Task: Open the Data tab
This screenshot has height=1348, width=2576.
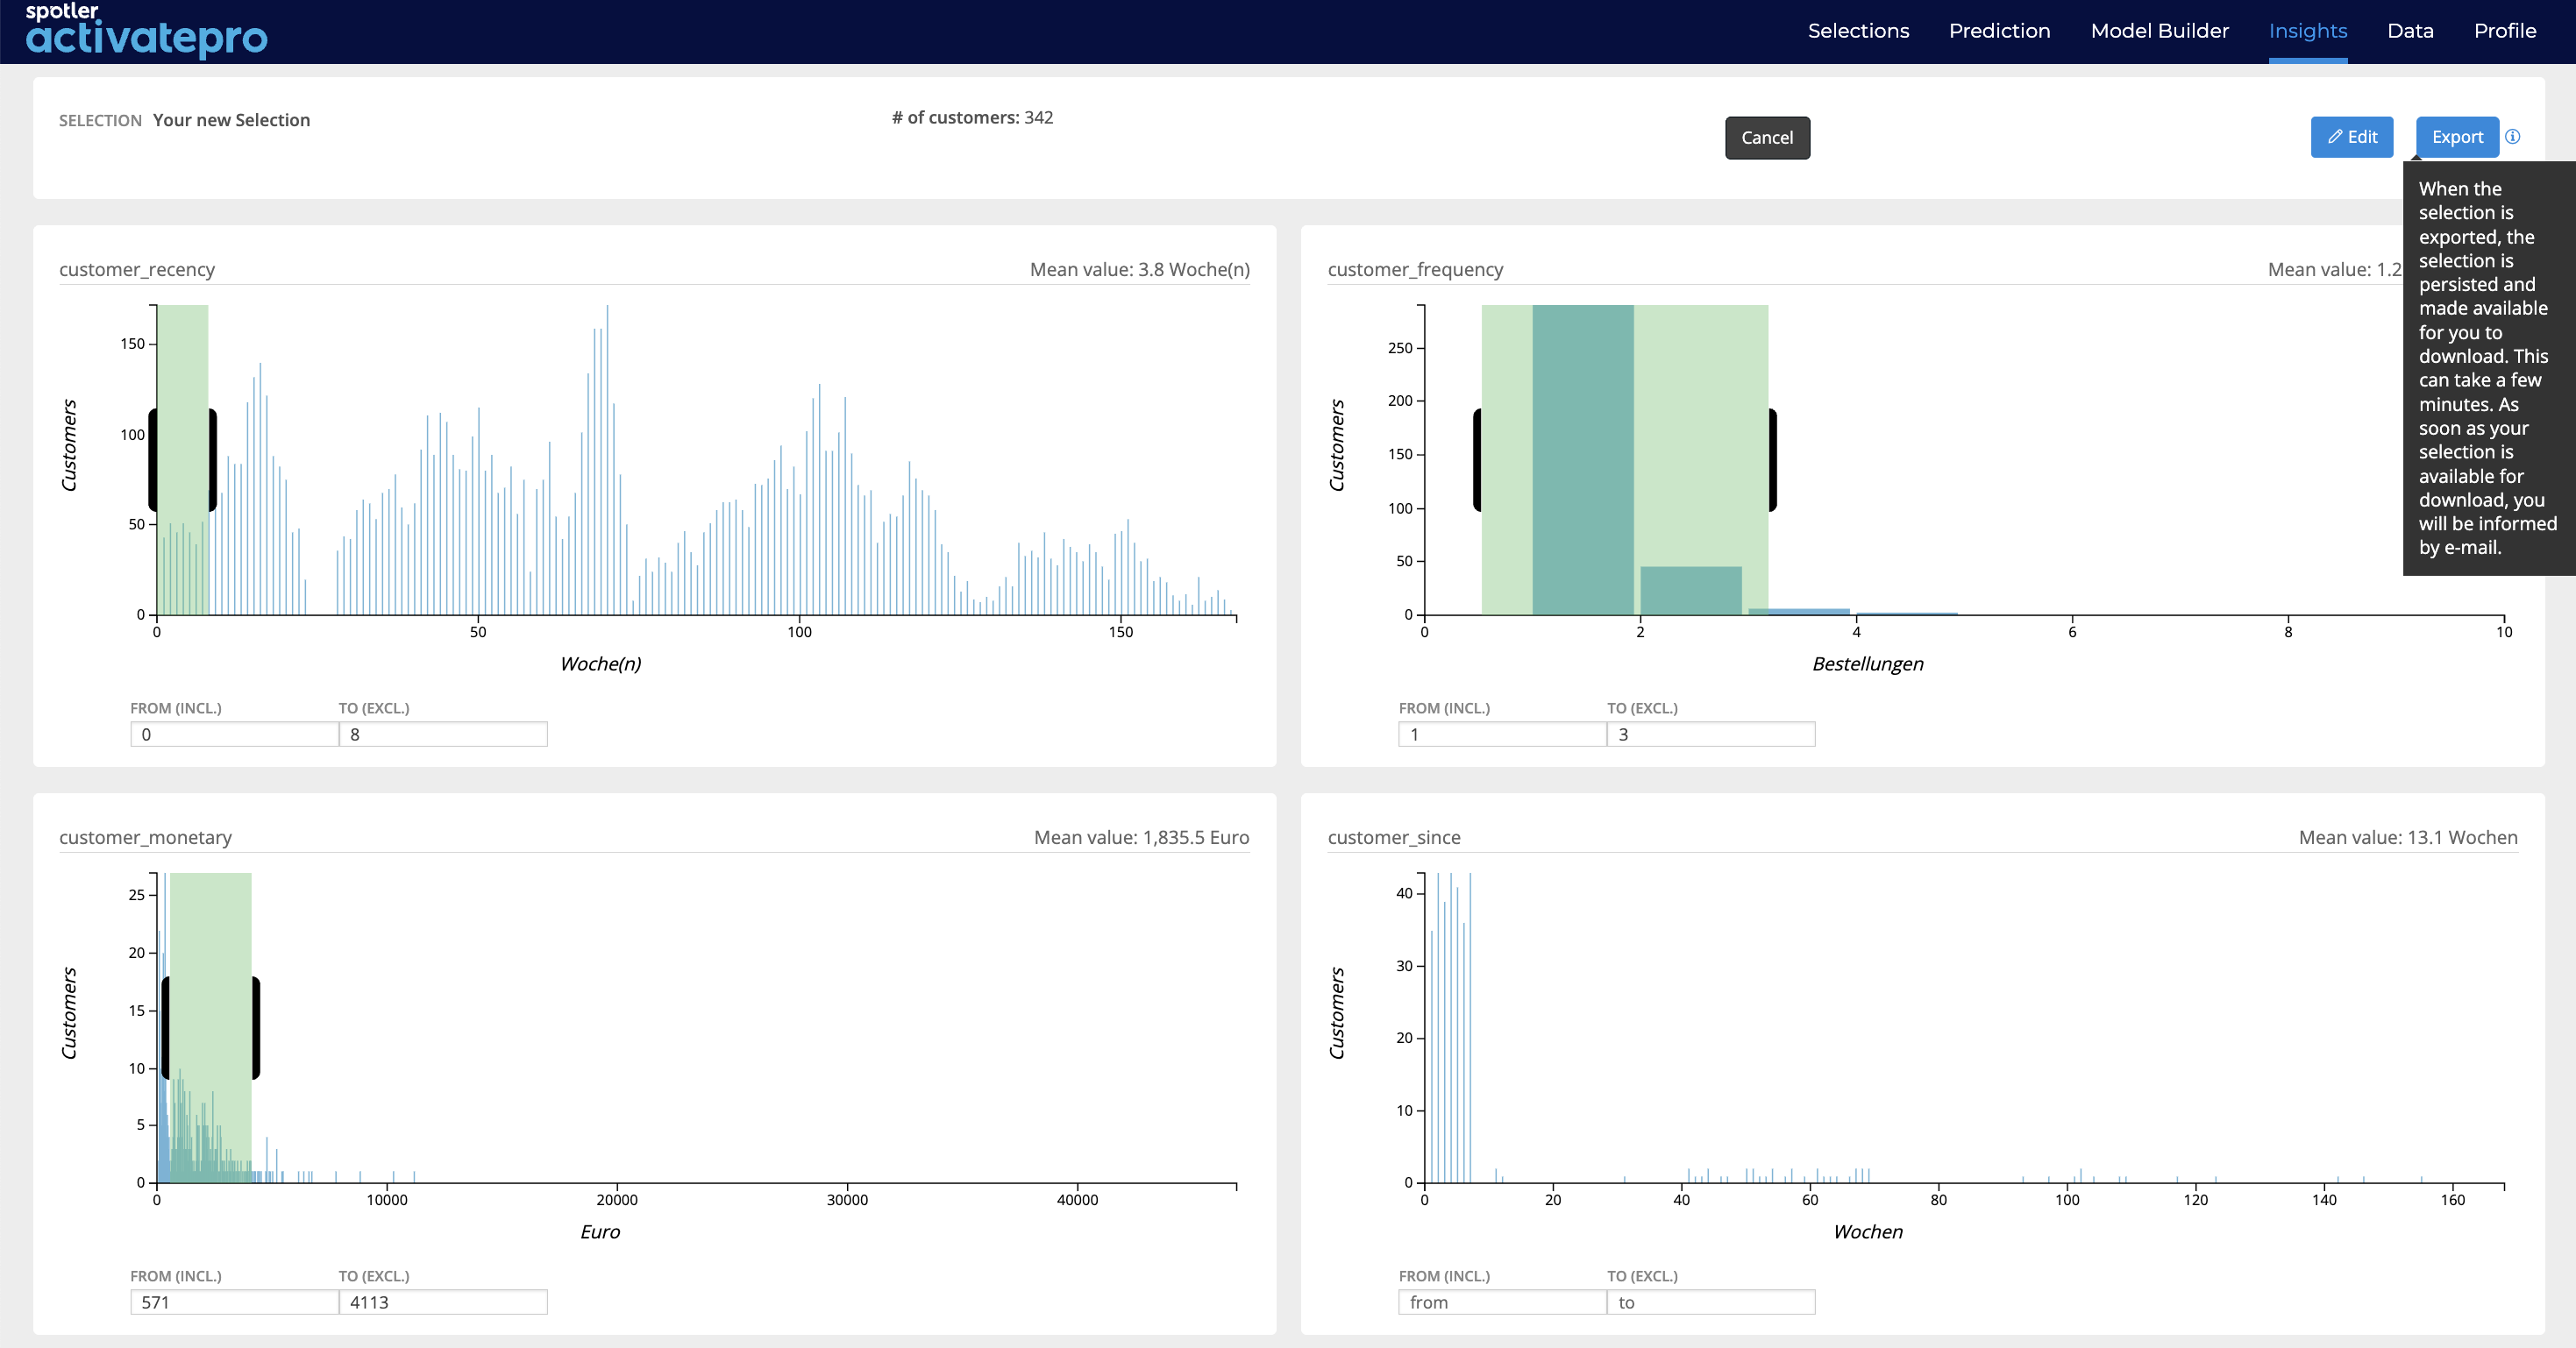Action: coord(2410,31)
